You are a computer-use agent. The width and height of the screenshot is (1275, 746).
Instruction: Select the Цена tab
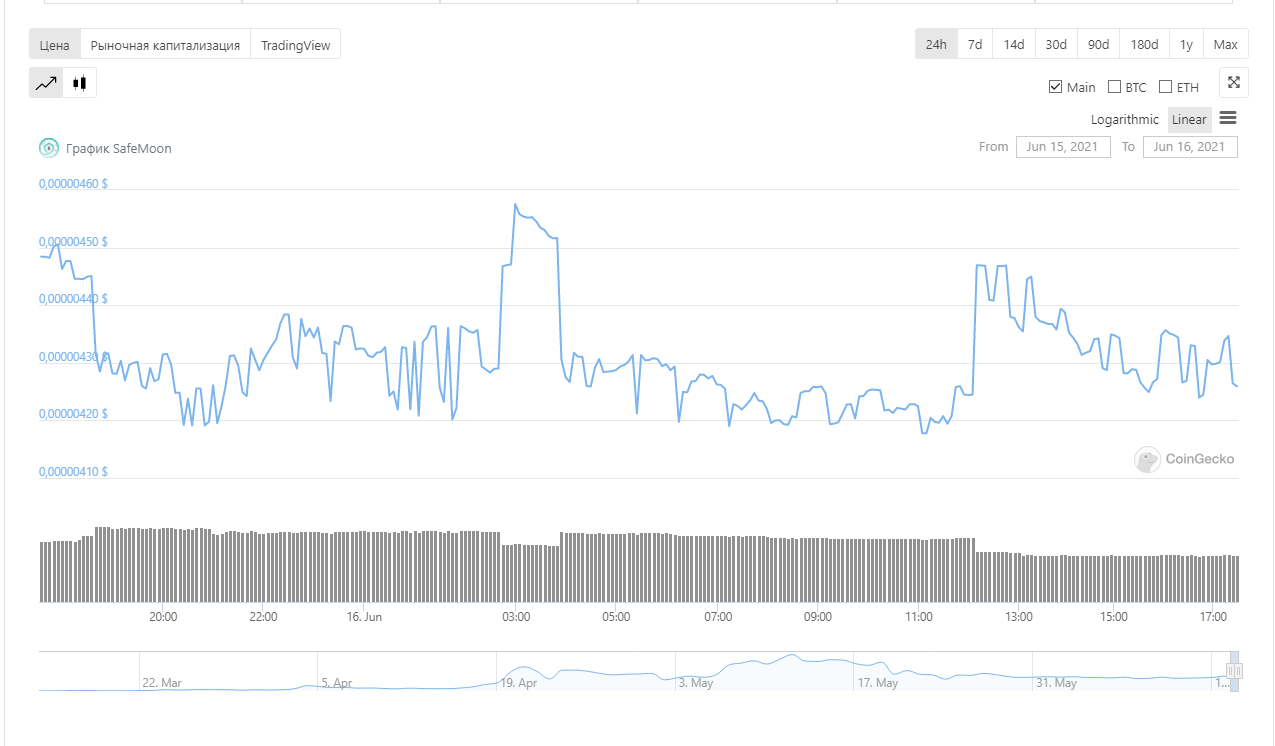pos(55,45)
